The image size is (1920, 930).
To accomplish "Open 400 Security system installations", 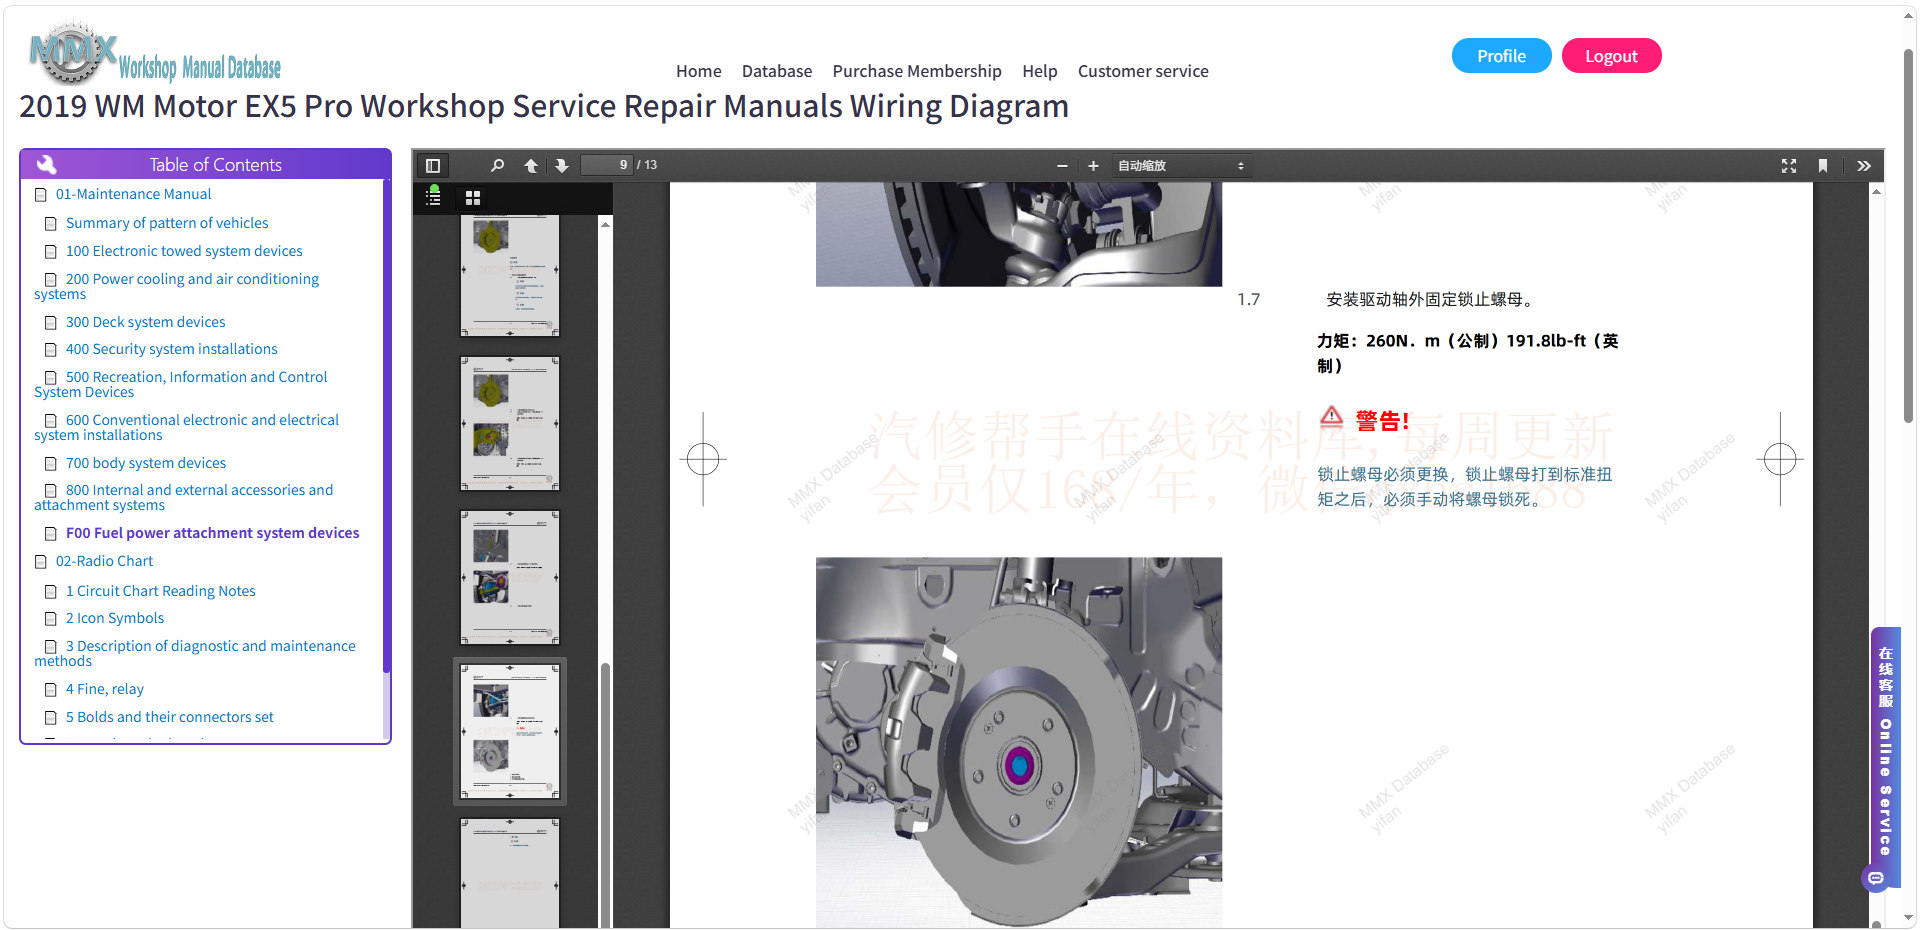I will (x=171, y=349).
